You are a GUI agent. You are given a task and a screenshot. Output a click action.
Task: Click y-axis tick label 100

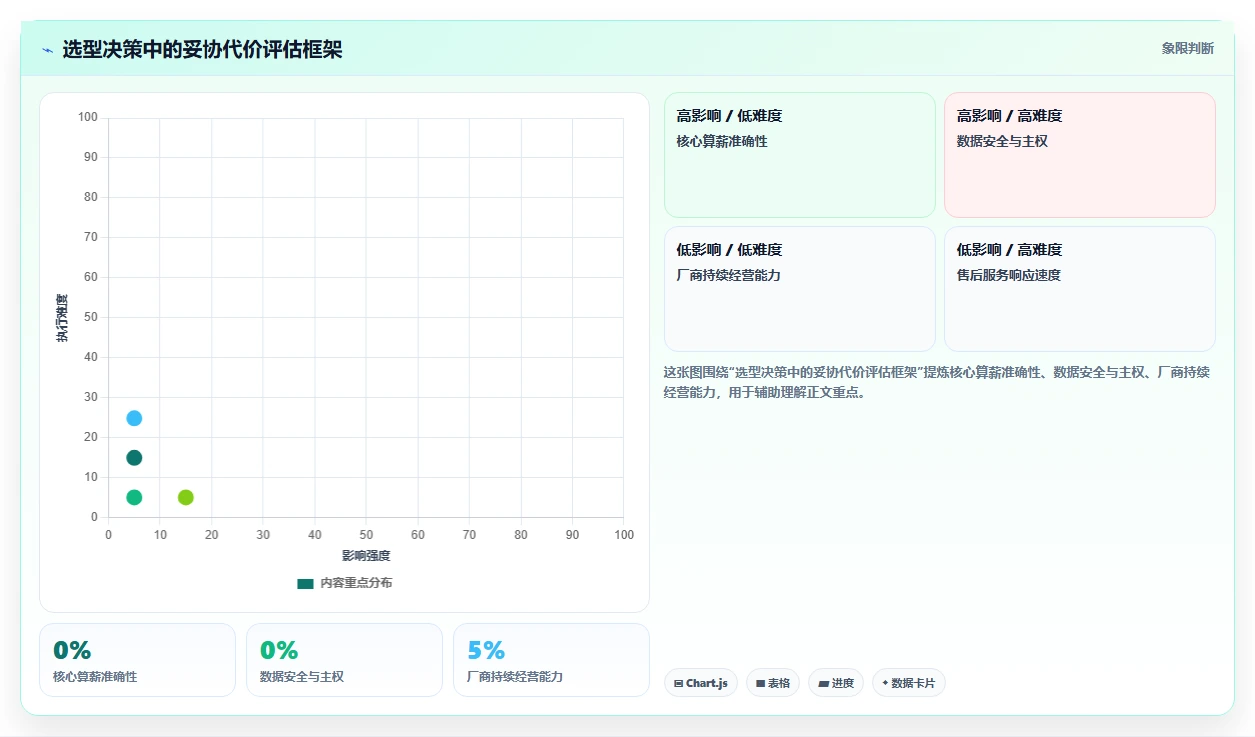[x=88, y=117]
